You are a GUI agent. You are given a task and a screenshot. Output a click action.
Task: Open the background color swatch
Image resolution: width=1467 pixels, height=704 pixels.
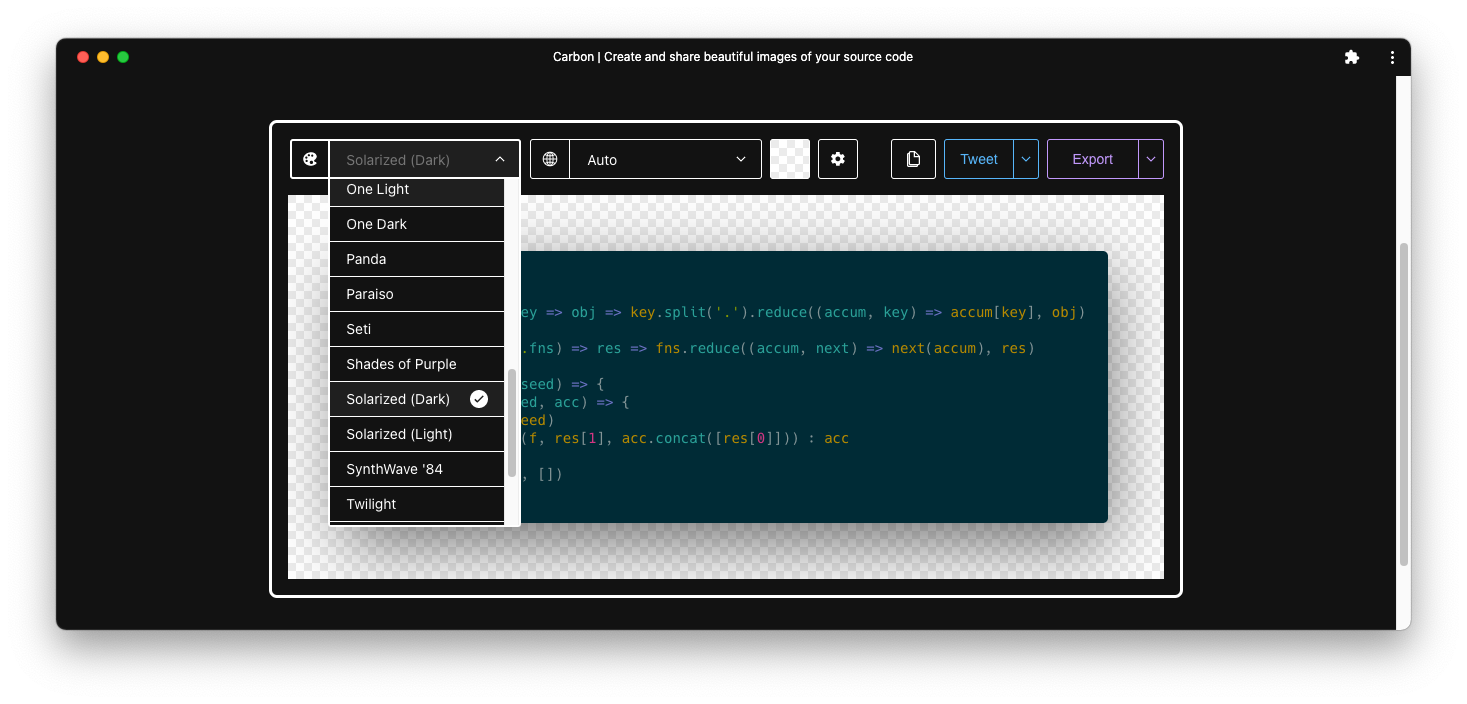[x=790, y=159]
